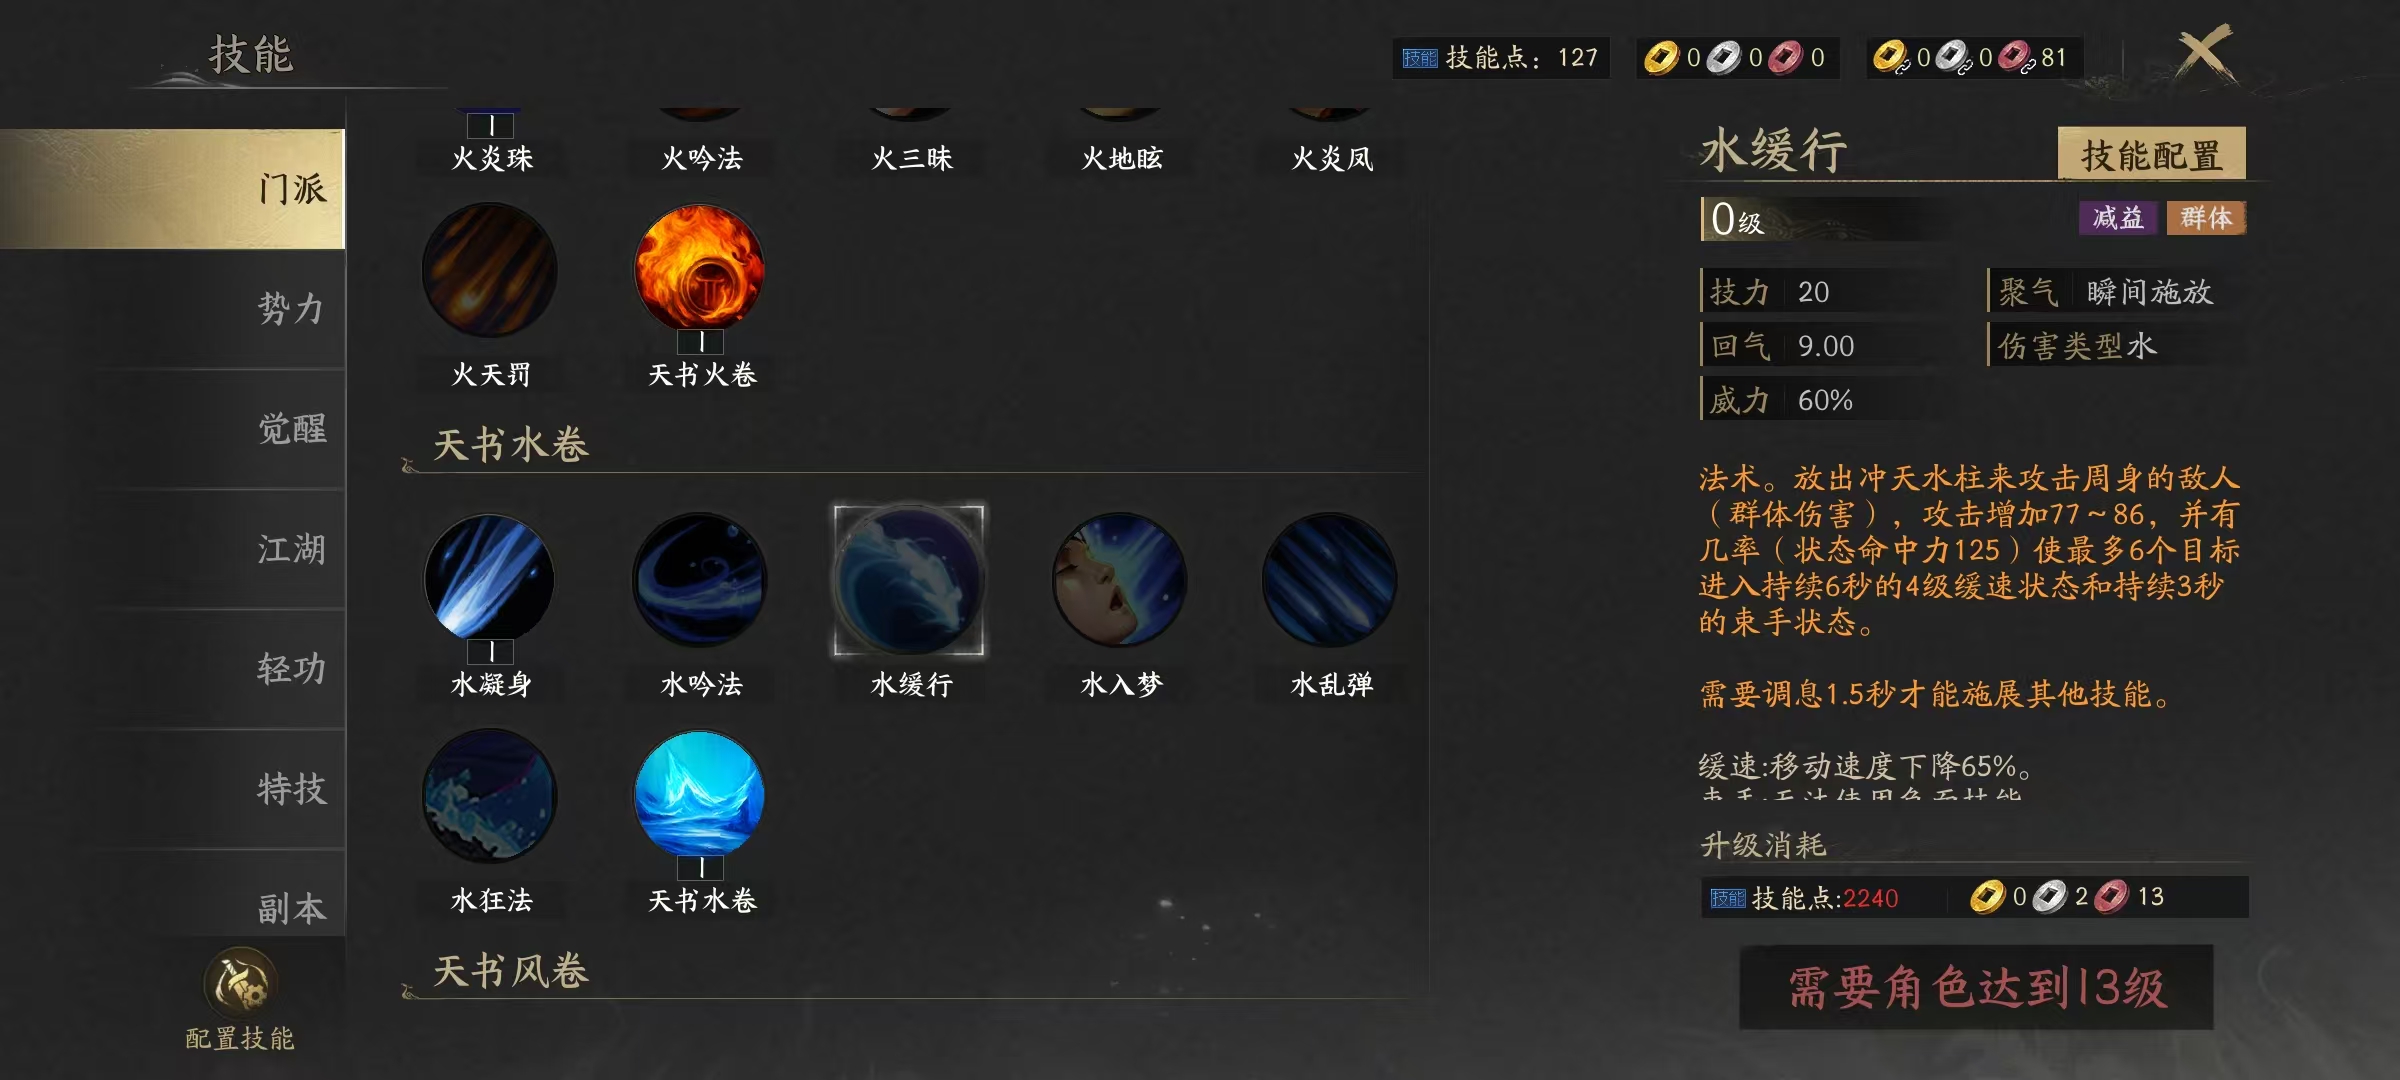Viewport: 2400px width, 1080px height.
Task: Open the 配置技能 gear icon
Action: [x=240, y=982]
